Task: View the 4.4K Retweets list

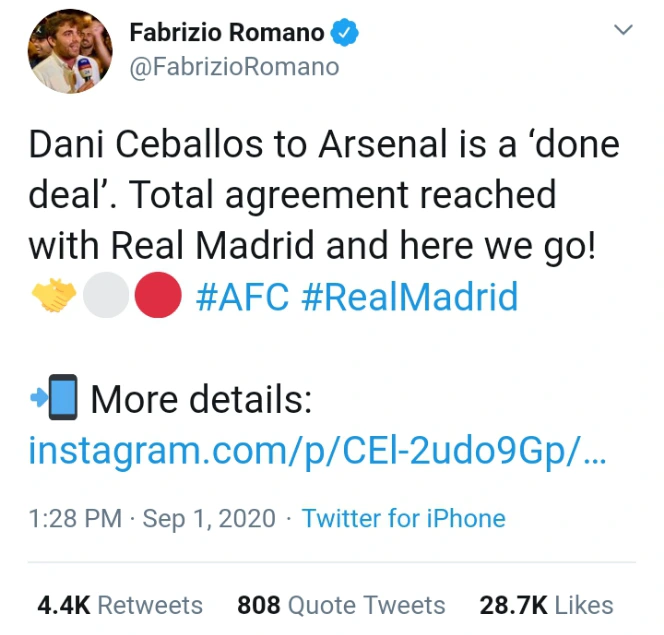Action: coord(120,605)
